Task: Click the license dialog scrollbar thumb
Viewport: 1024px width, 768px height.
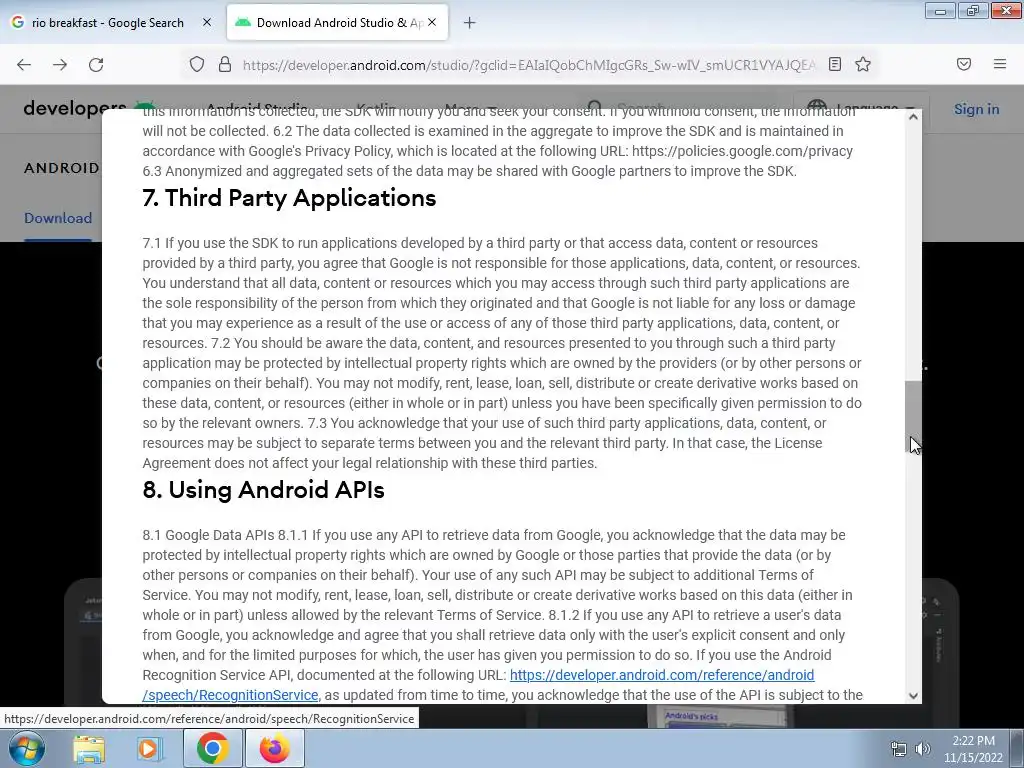Action: tap(913, 417)
